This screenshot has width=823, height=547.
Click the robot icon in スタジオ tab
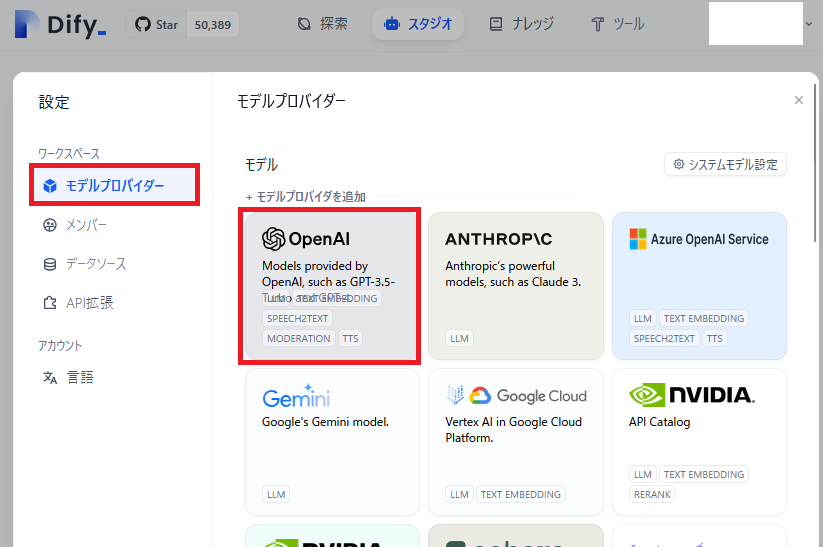tap(392, 24)
